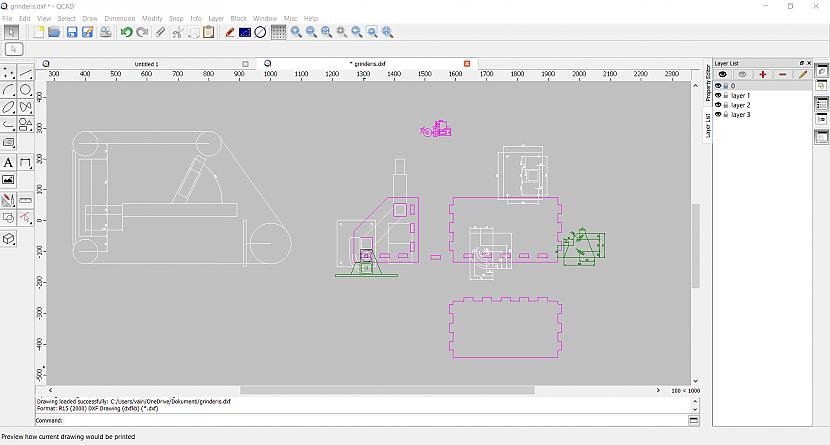
Task: Select the Insert Image tool
Action: (x=8, y=180)
